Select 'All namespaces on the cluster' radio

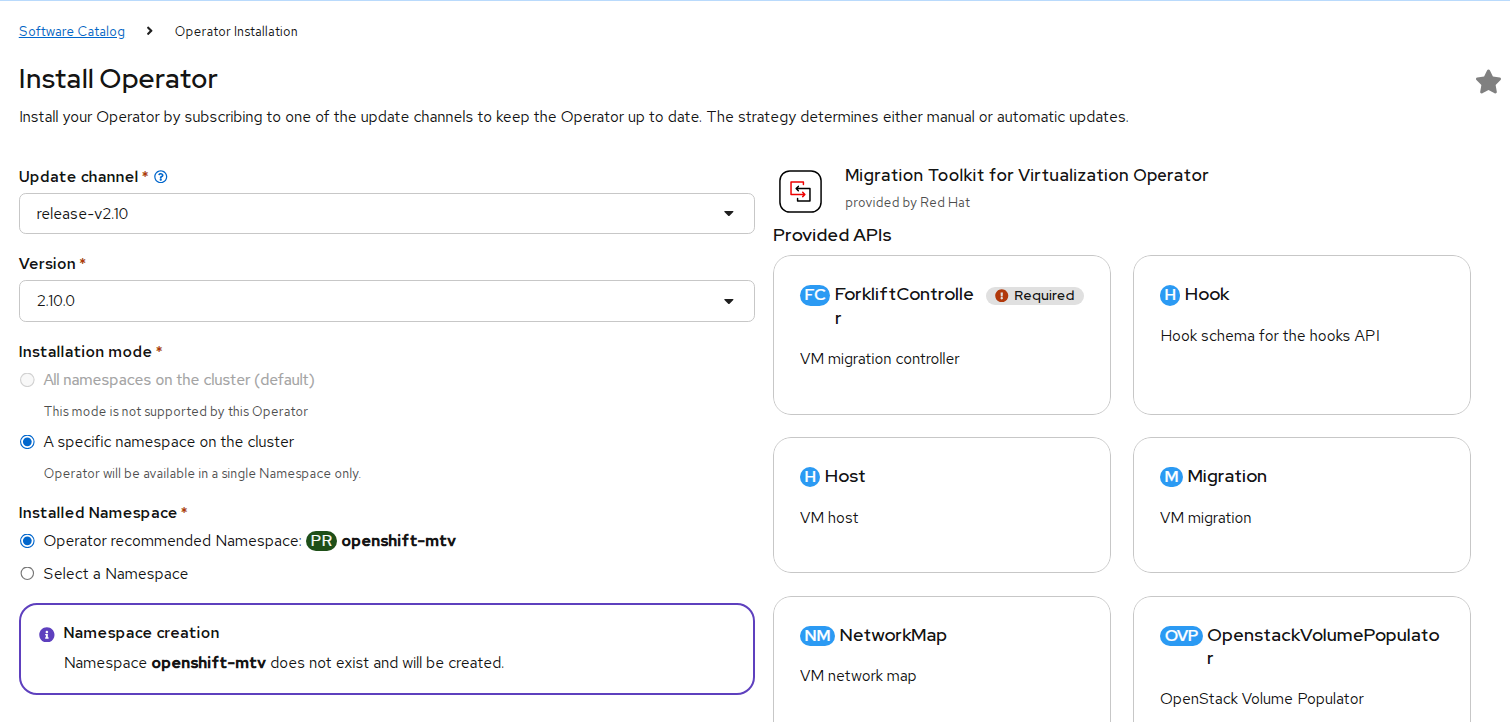(27, 380)
